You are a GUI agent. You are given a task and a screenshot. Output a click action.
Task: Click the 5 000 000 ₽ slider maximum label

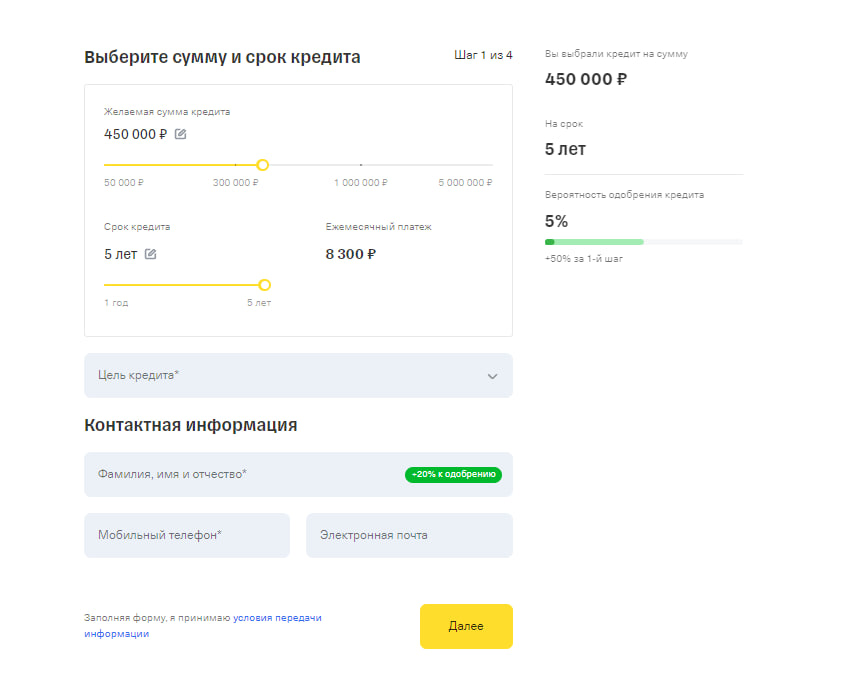pos(465,183)
